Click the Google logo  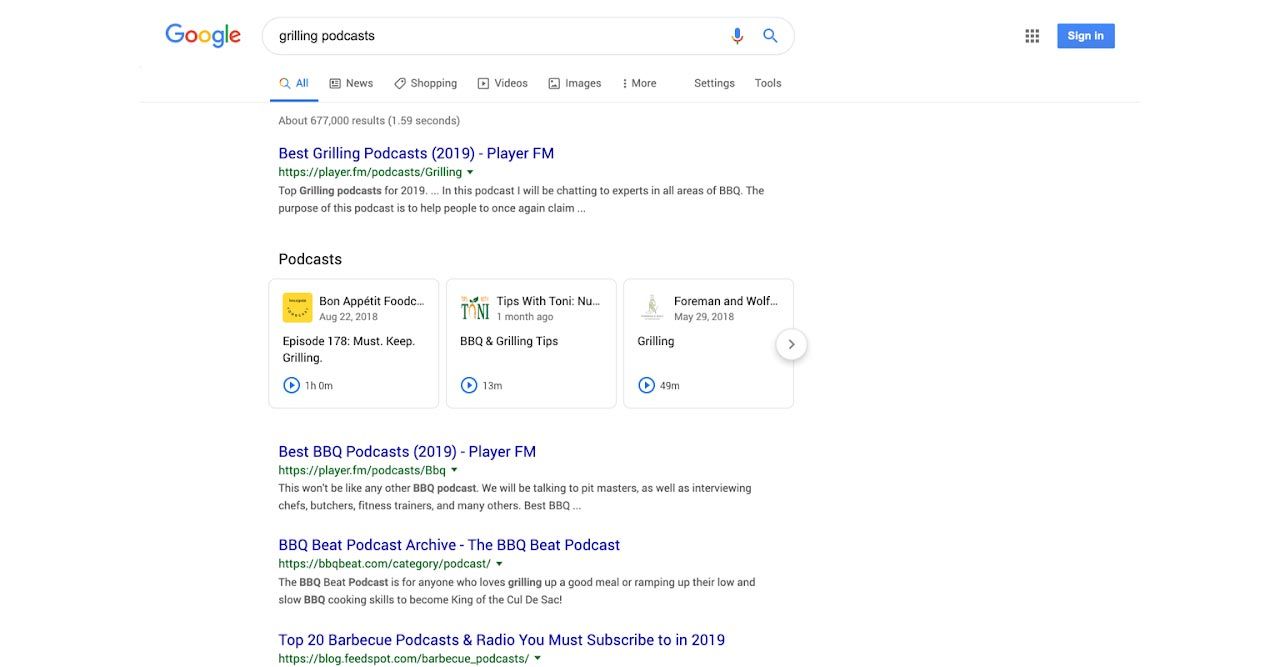pyautogui.click(x=203, y=35)
